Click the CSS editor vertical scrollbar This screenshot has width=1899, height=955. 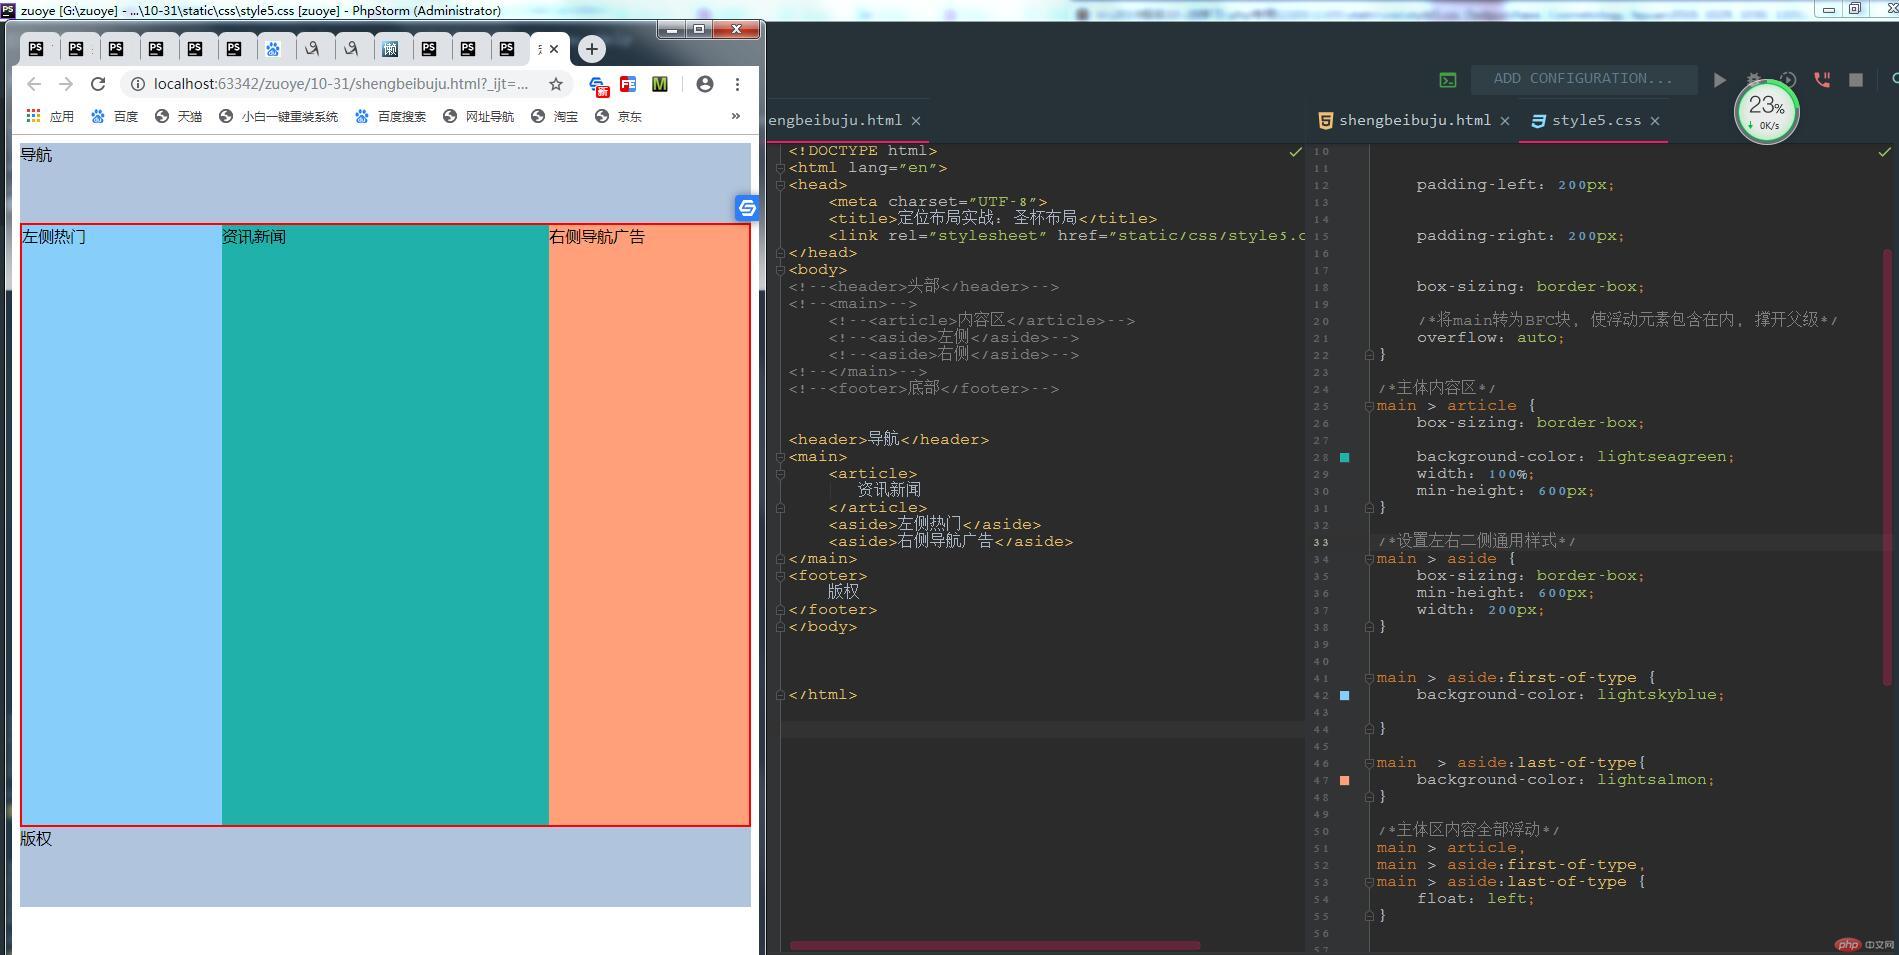(x=1887, y=467)
